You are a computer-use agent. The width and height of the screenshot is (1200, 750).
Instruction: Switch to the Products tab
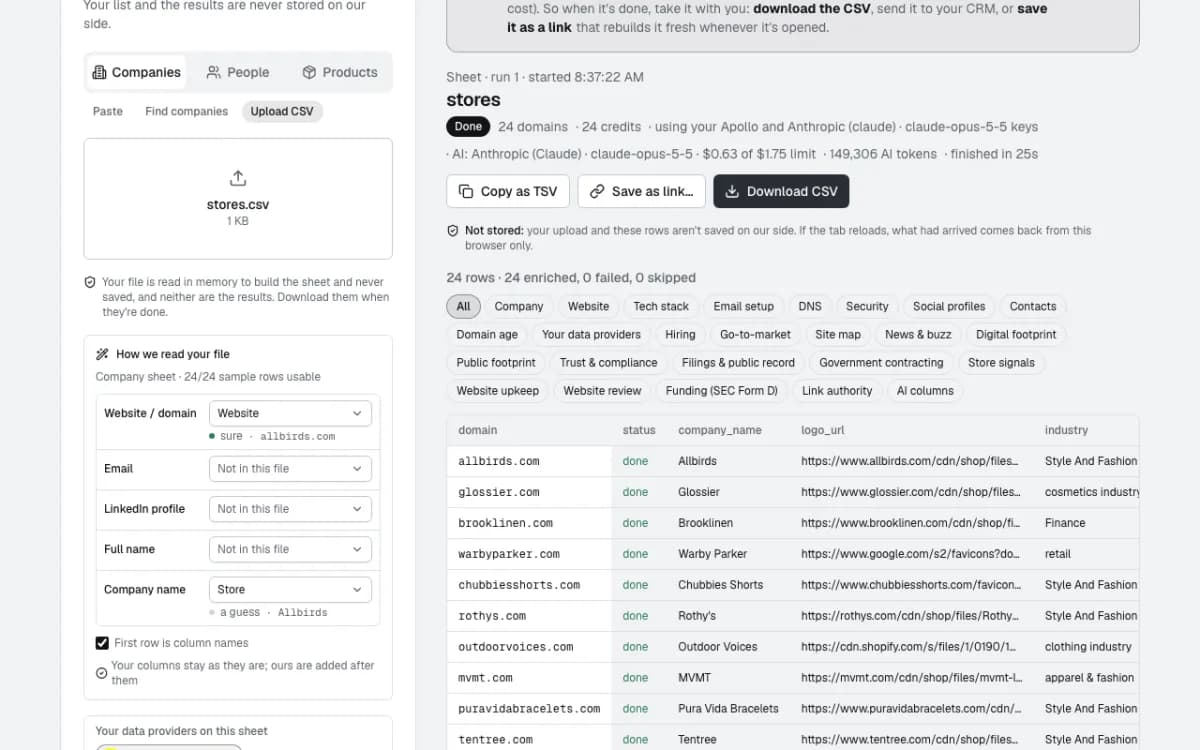pos(339,72)
